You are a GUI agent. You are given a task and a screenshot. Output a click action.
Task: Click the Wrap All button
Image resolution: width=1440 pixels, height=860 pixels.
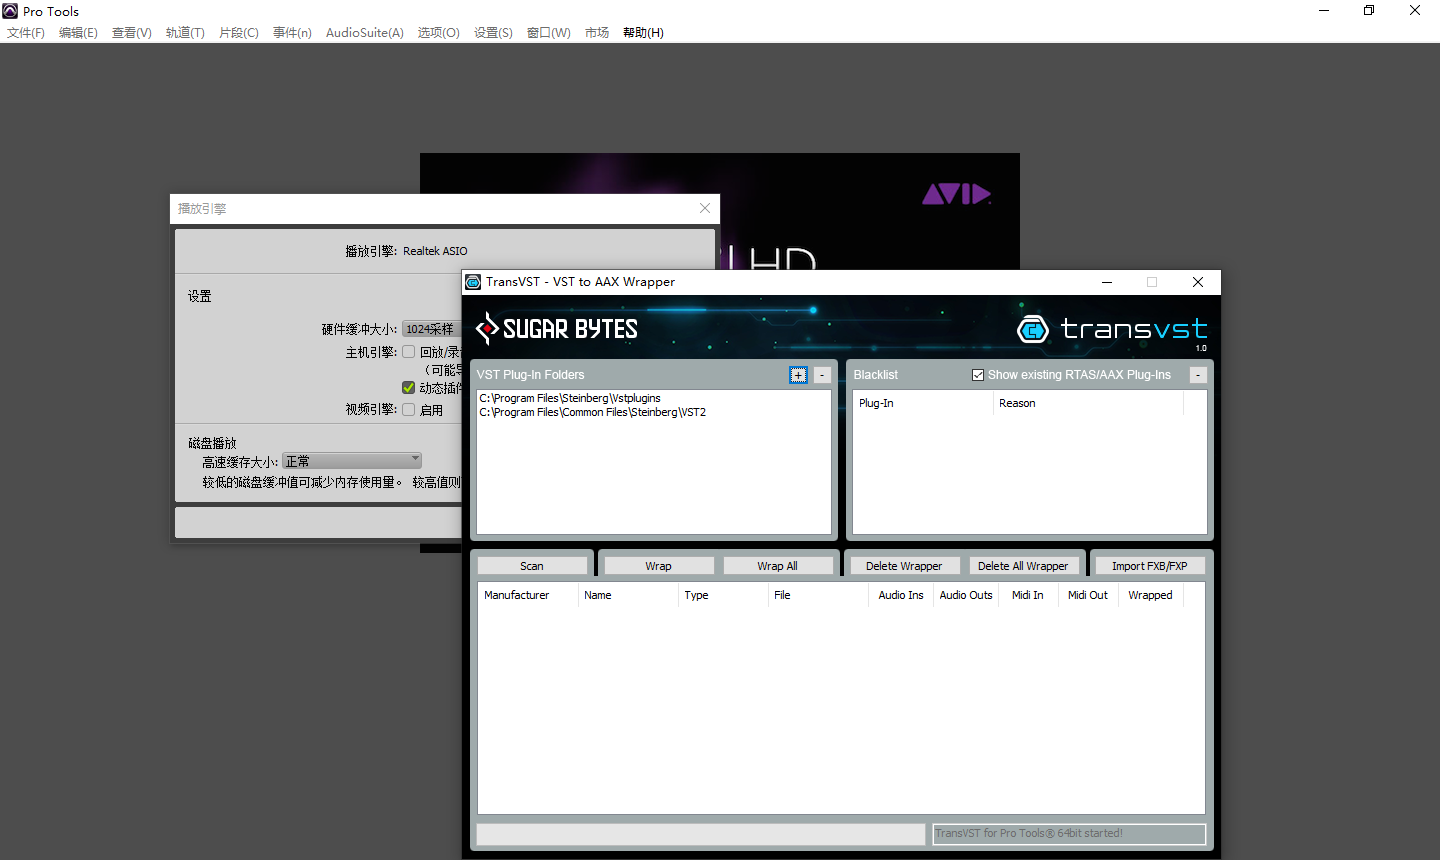click(x=777, y=566)
